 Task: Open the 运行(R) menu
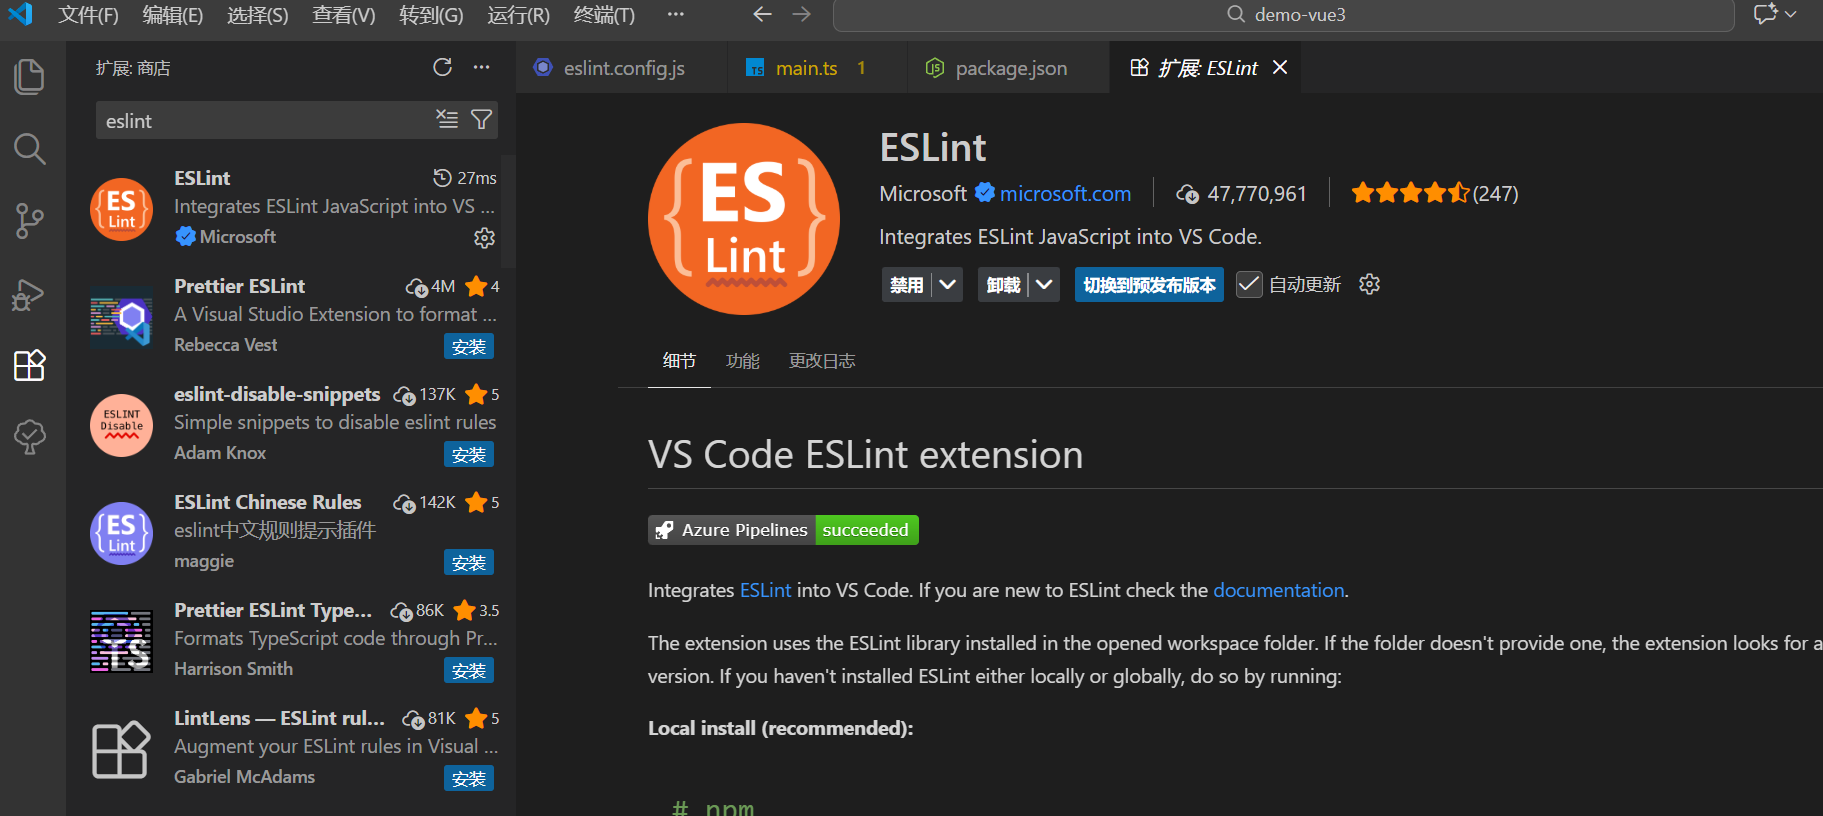pos(518,14)
